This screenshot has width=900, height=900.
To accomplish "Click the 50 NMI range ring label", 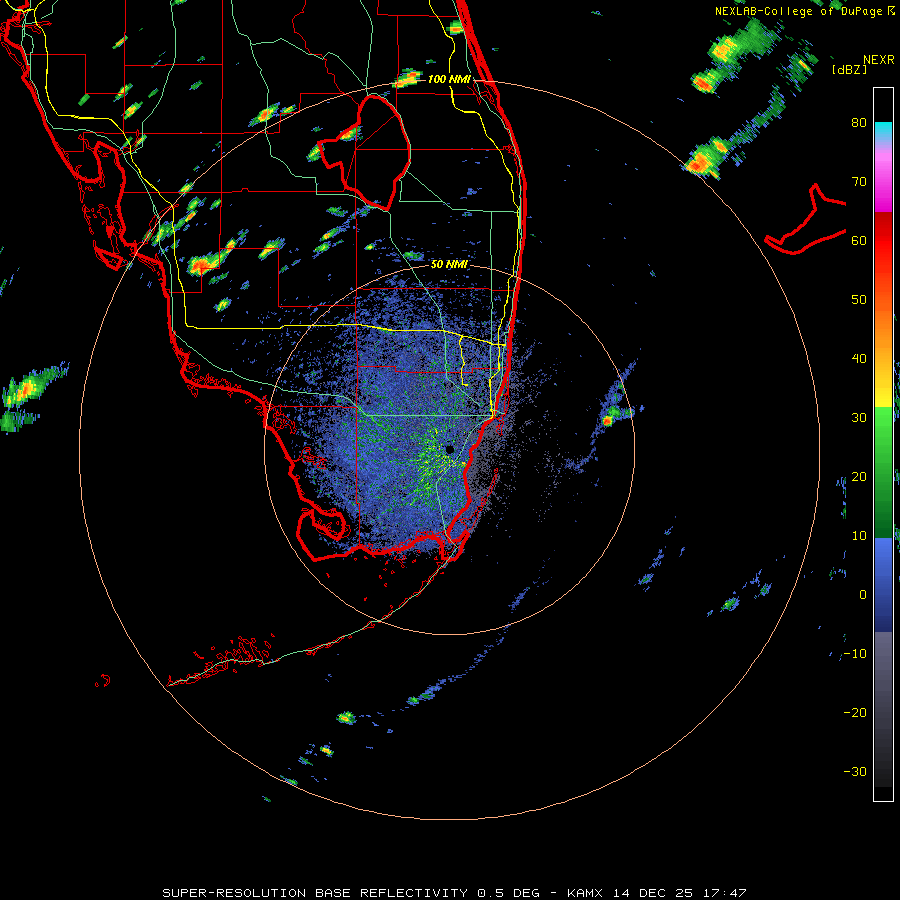I will pyautogui.click(x=449, y=264).
